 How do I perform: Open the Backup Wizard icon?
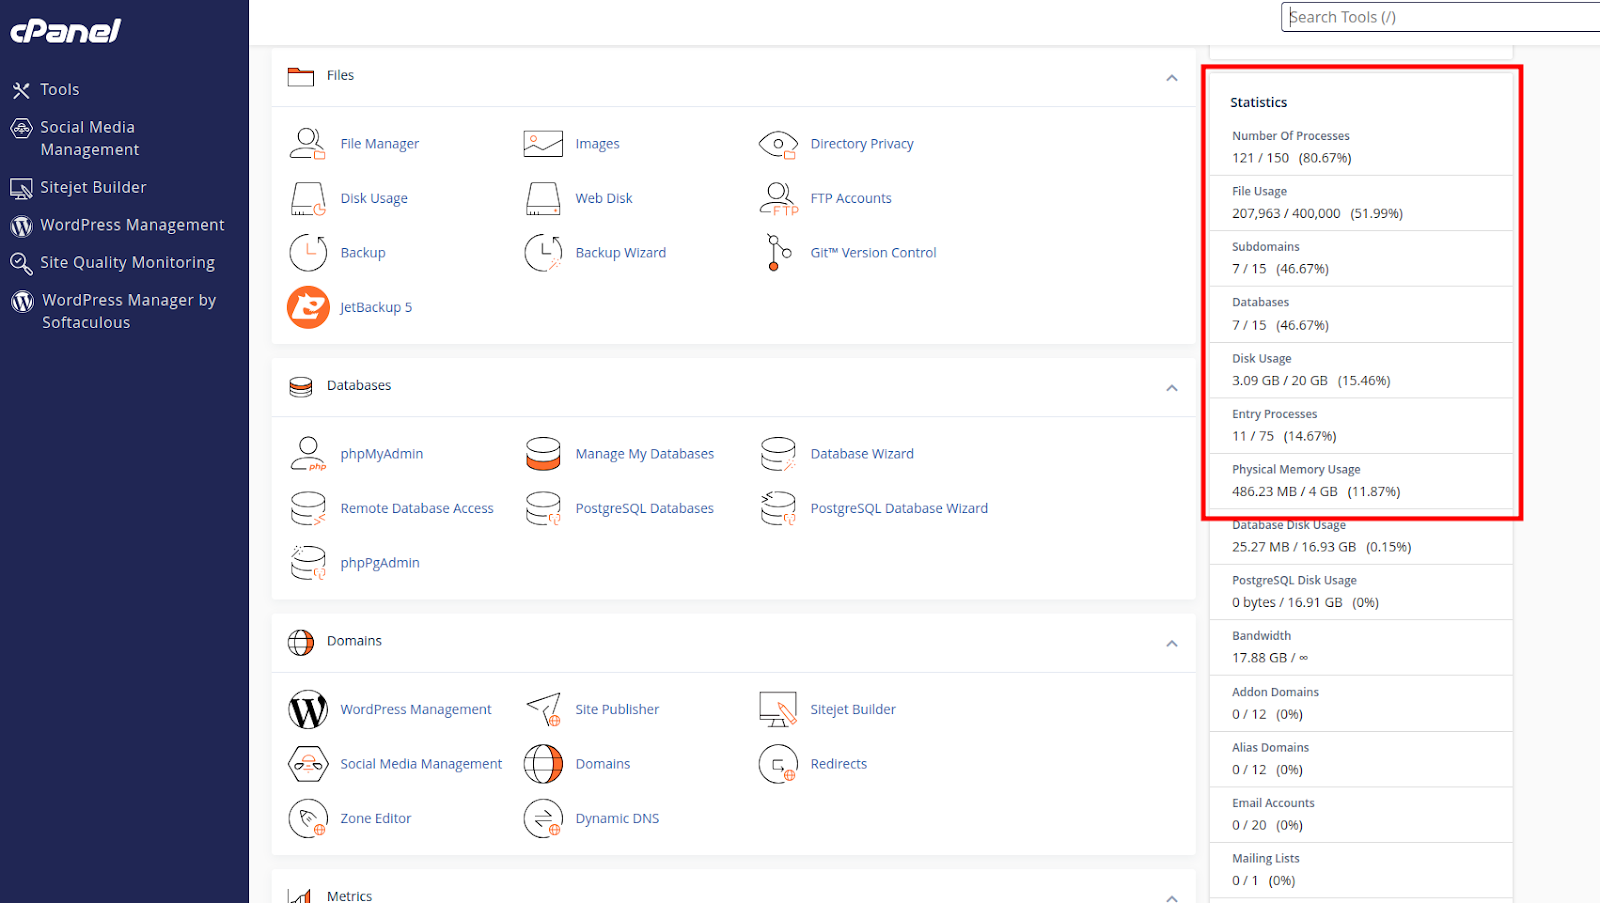click(x=543, y=253)
